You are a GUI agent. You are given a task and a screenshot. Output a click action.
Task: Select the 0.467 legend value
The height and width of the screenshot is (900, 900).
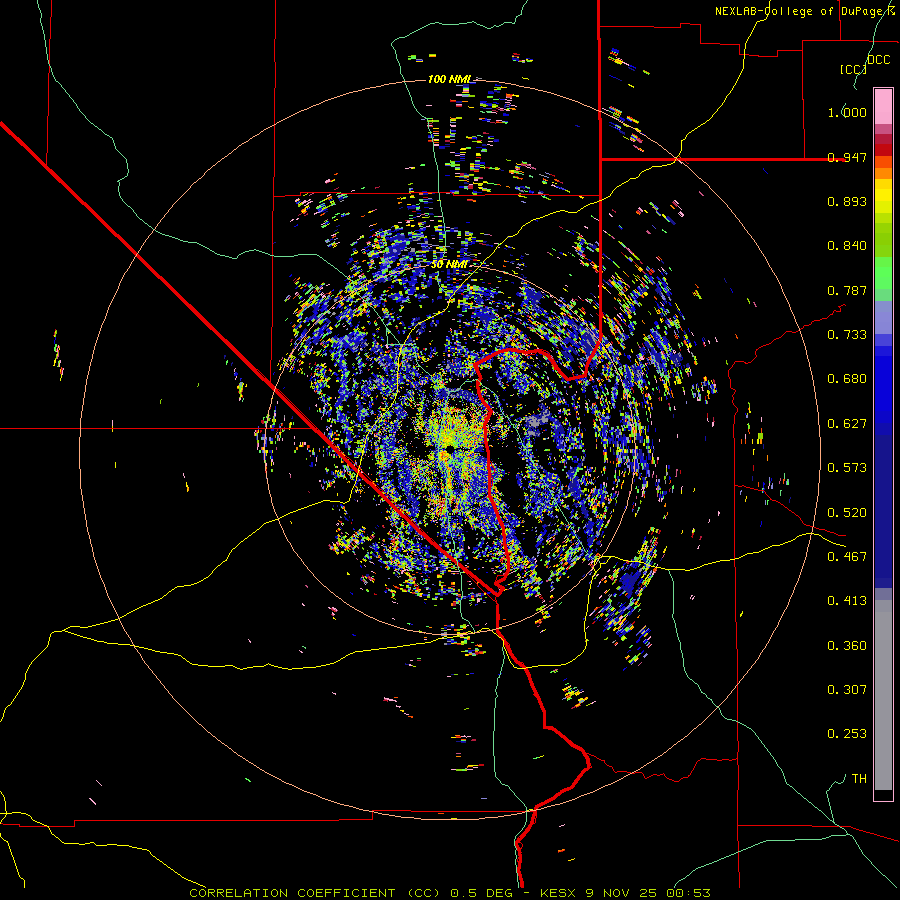coord(847,557)
